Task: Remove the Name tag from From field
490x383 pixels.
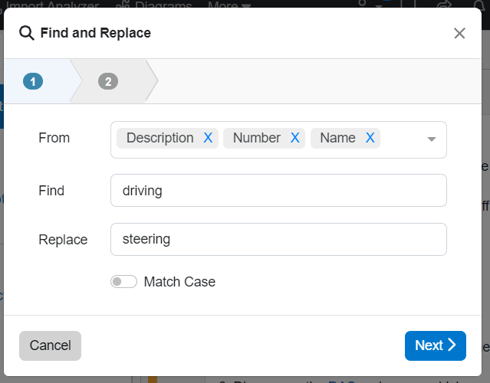Action: point(370,138)
